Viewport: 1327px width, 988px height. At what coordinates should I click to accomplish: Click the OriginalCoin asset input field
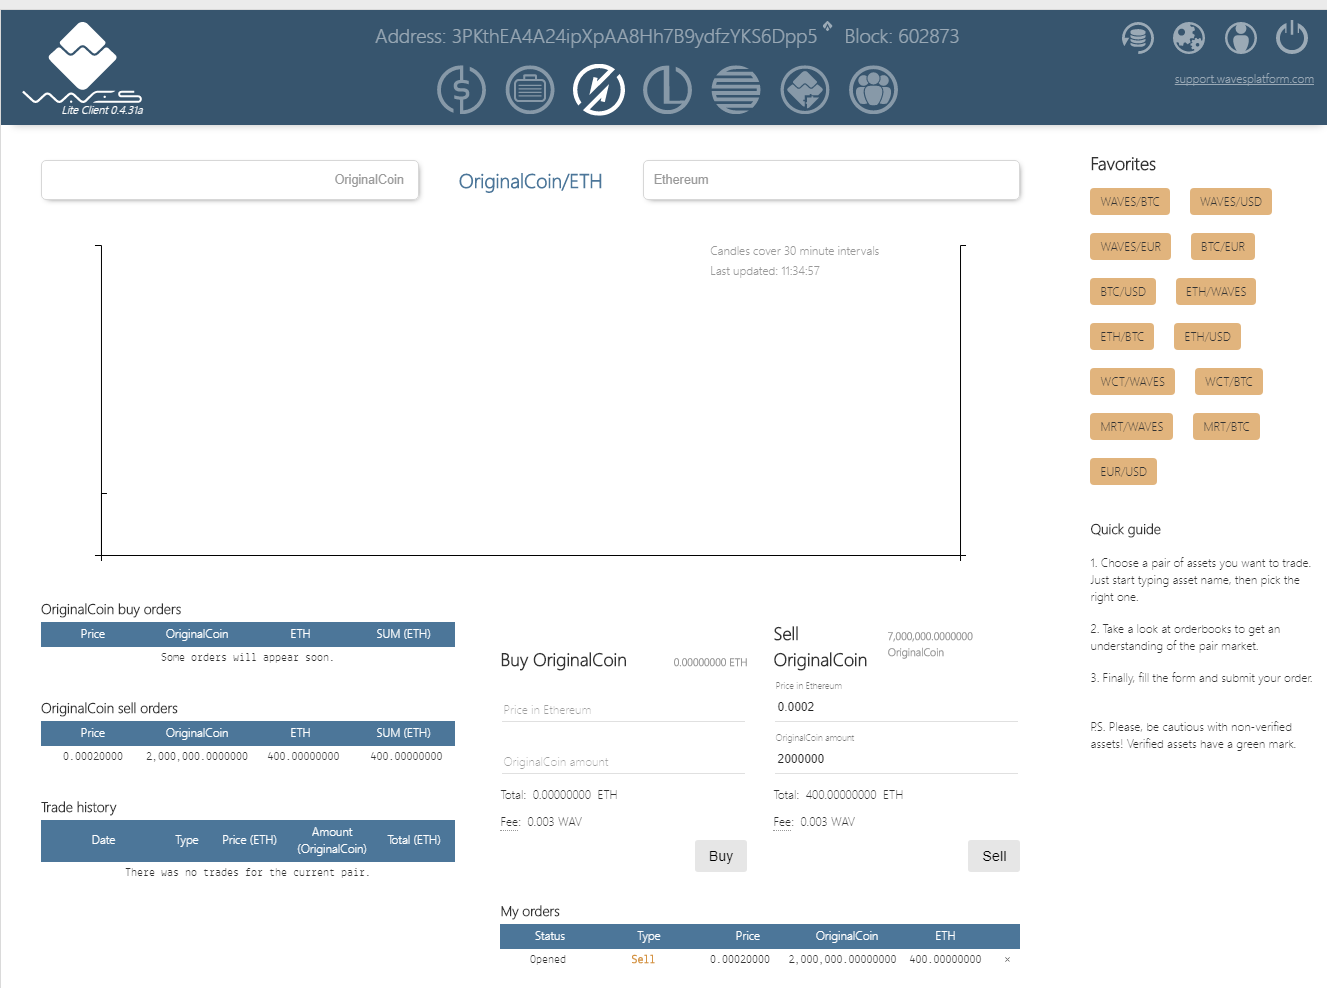[x=230, y=180]
